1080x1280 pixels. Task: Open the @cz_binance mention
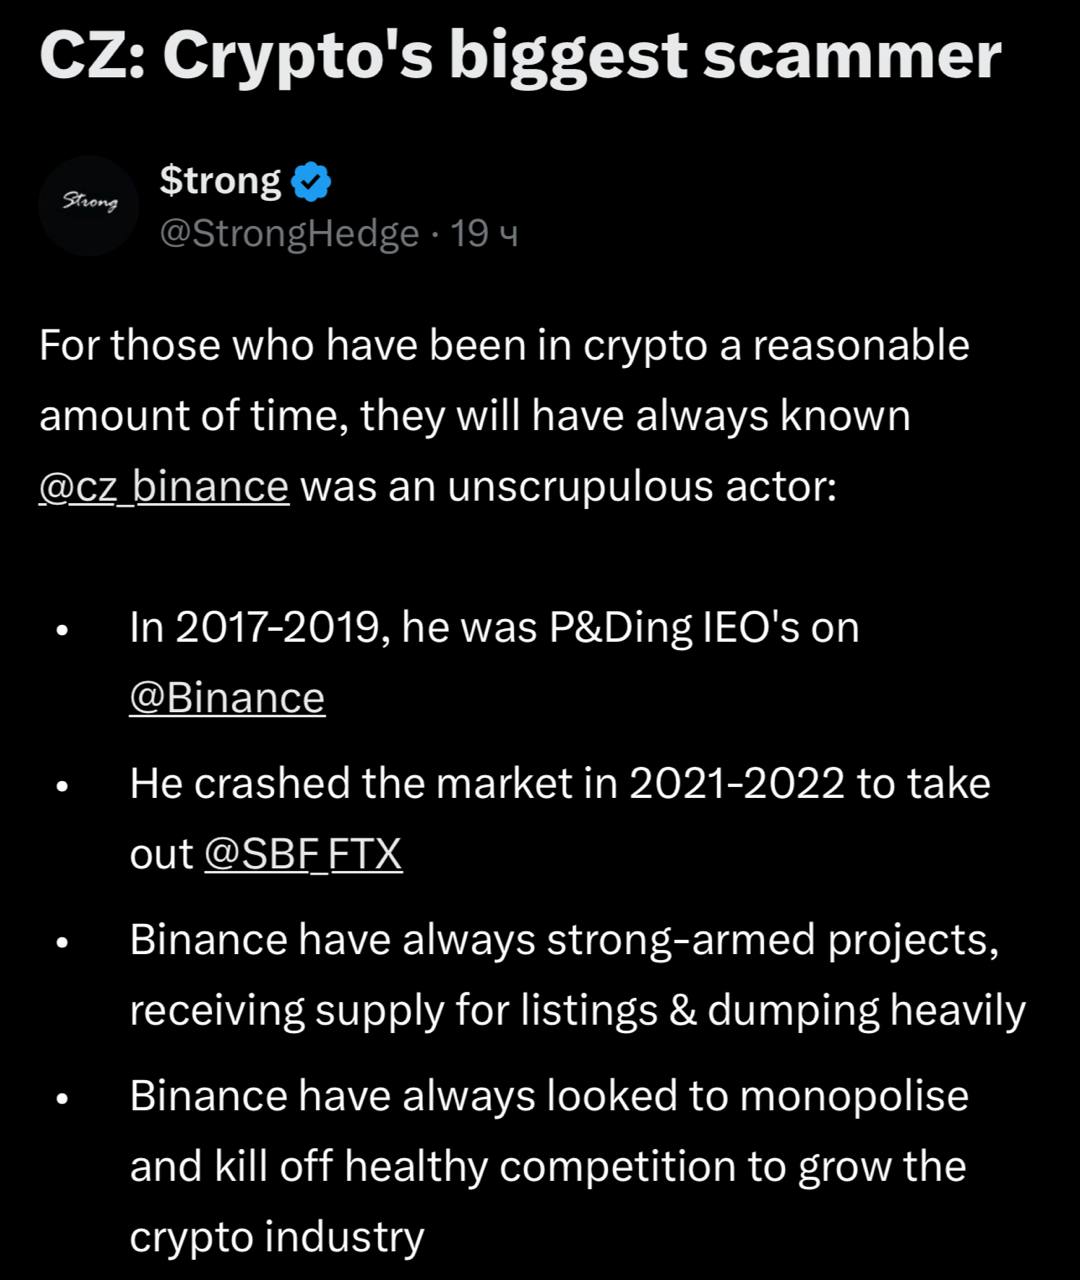point(164,487)
